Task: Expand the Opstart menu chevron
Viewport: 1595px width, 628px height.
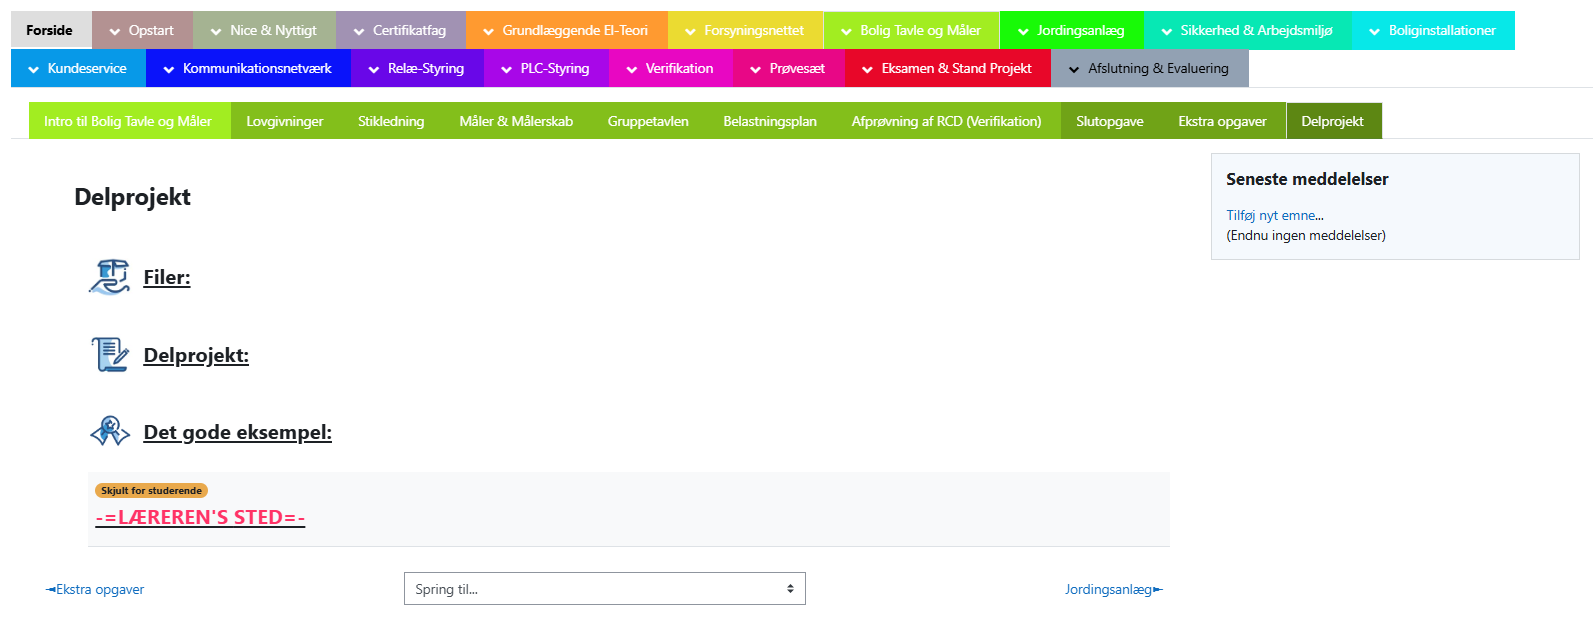Action: click(115, 31)
